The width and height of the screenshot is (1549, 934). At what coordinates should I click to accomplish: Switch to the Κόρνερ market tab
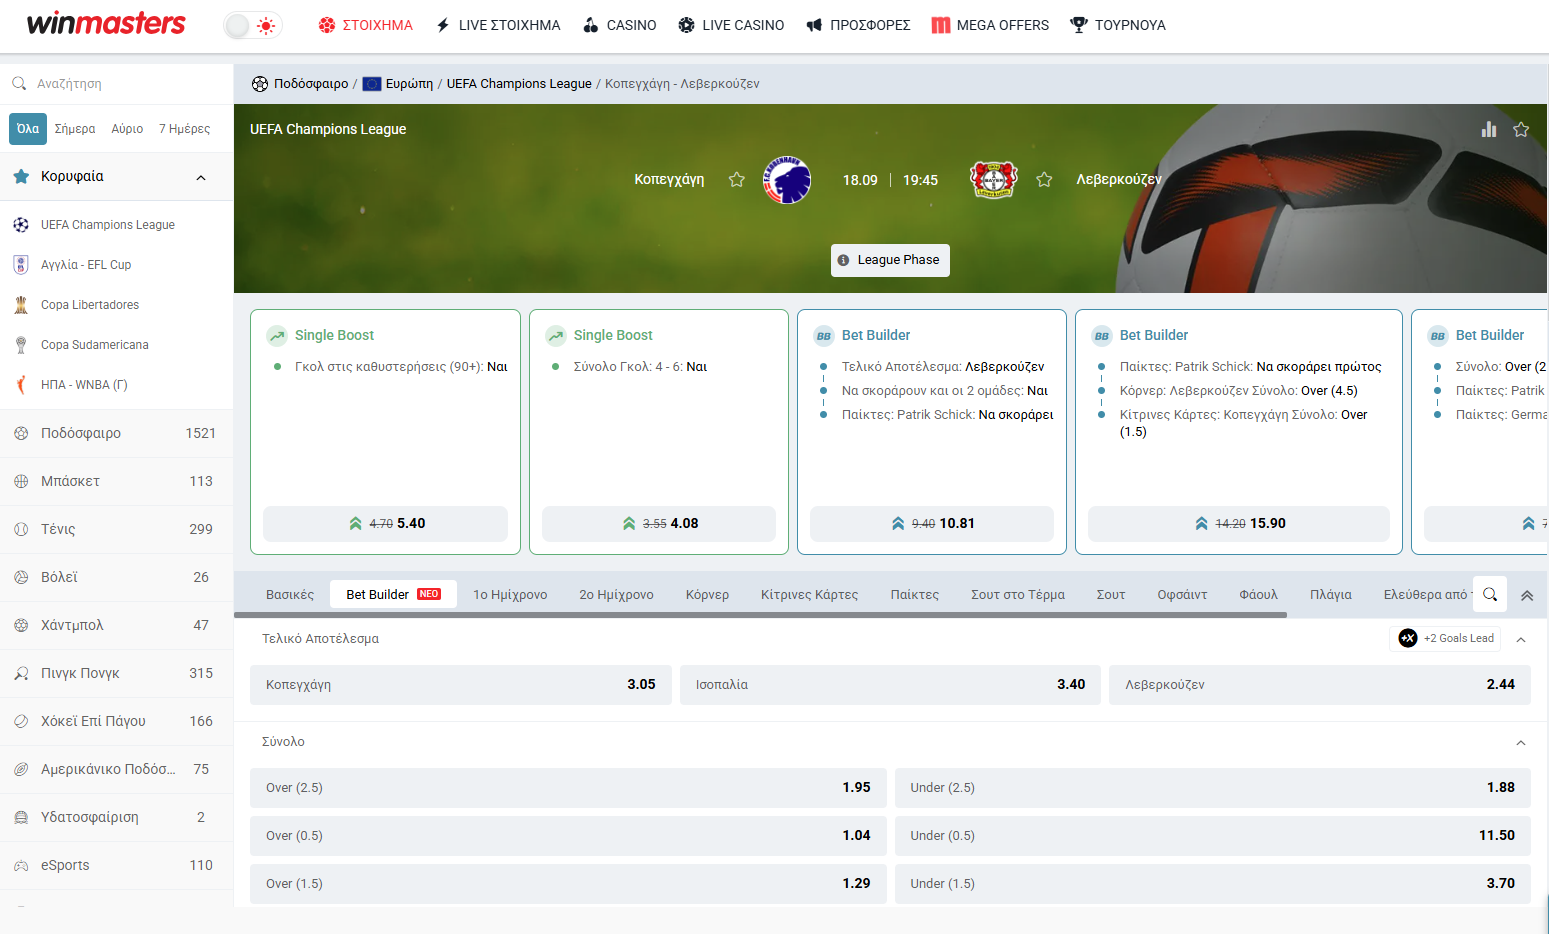click(707, 594)
